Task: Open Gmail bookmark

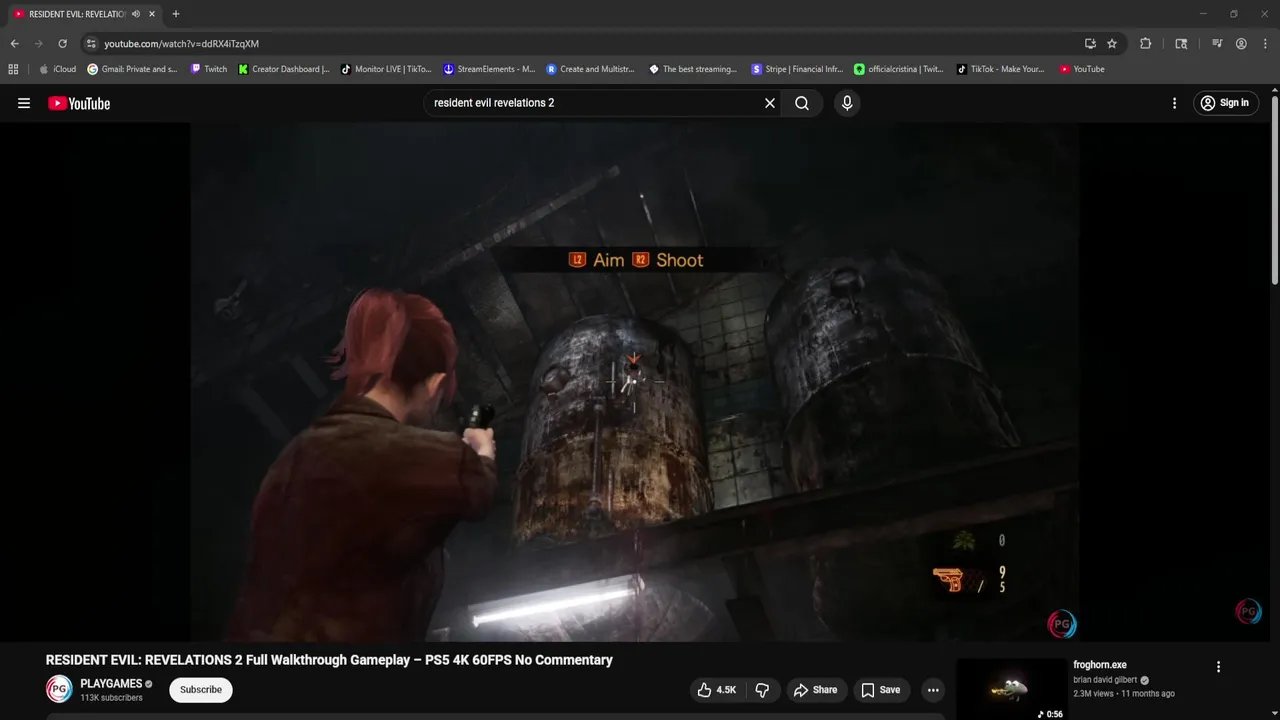Action: pos(132,69)
